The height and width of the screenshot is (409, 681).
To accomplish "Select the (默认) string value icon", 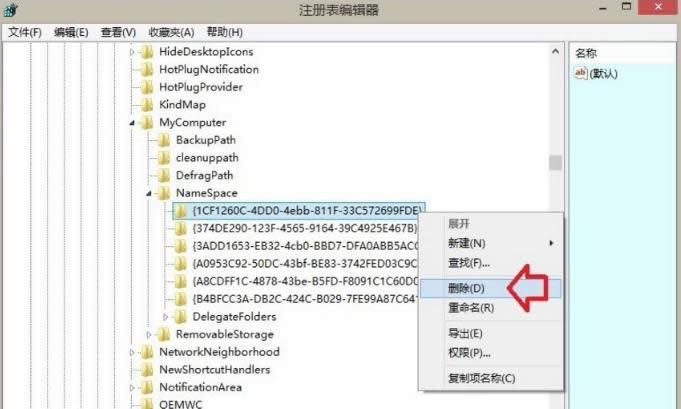I will click(581, 73).
